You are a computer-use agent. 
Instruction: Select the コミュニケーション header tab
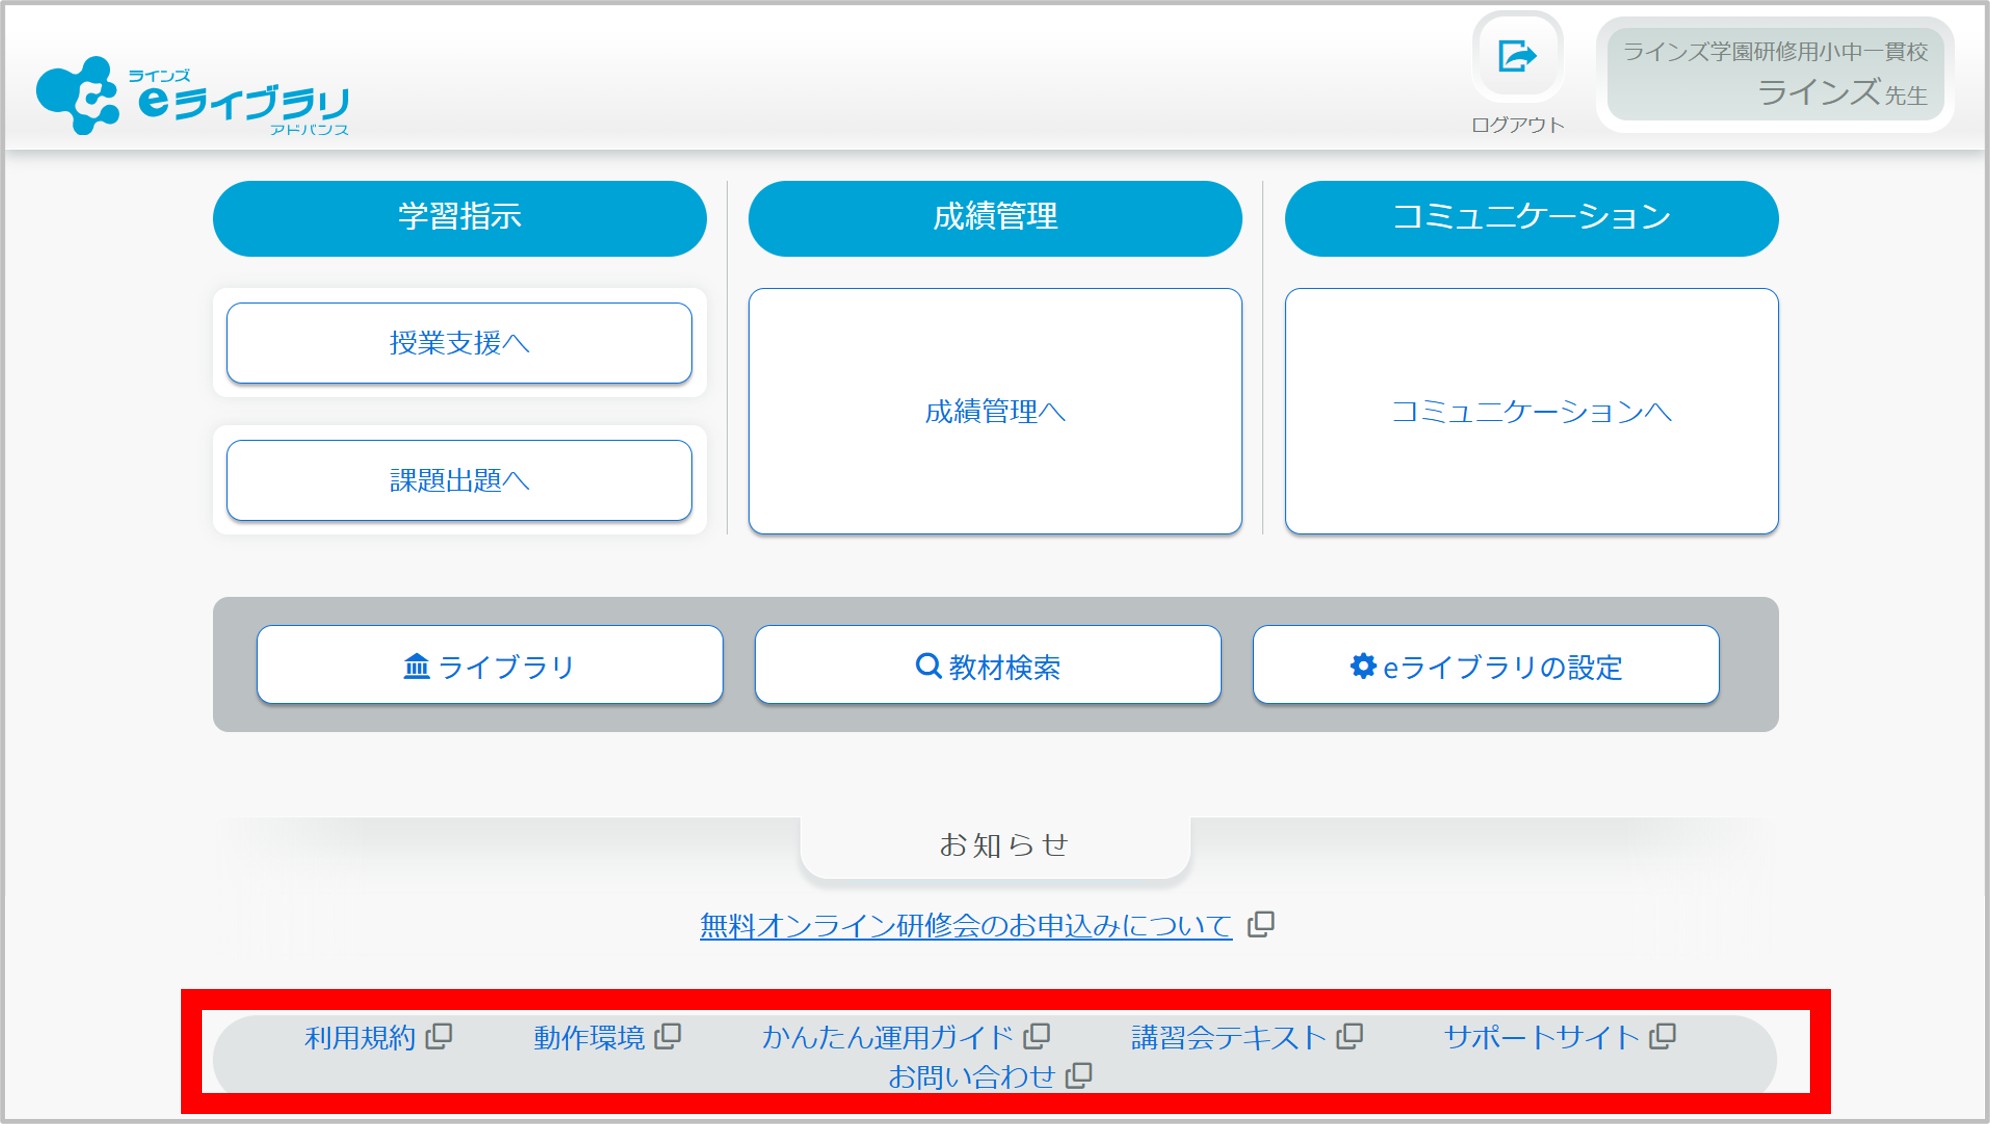click(1530, 217)
